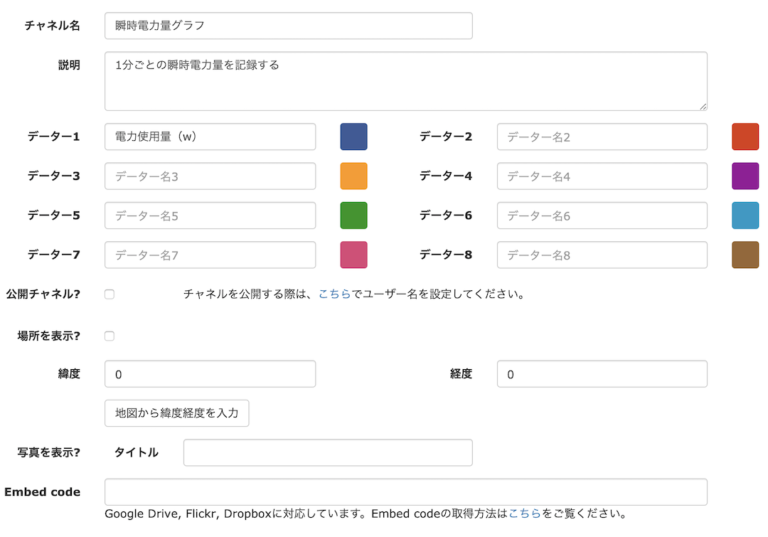Open the pink color swatch for データー7
Image resolution: width=768 pixels, height=537 pixels.
pyautogui.click(x=353, y=255)
